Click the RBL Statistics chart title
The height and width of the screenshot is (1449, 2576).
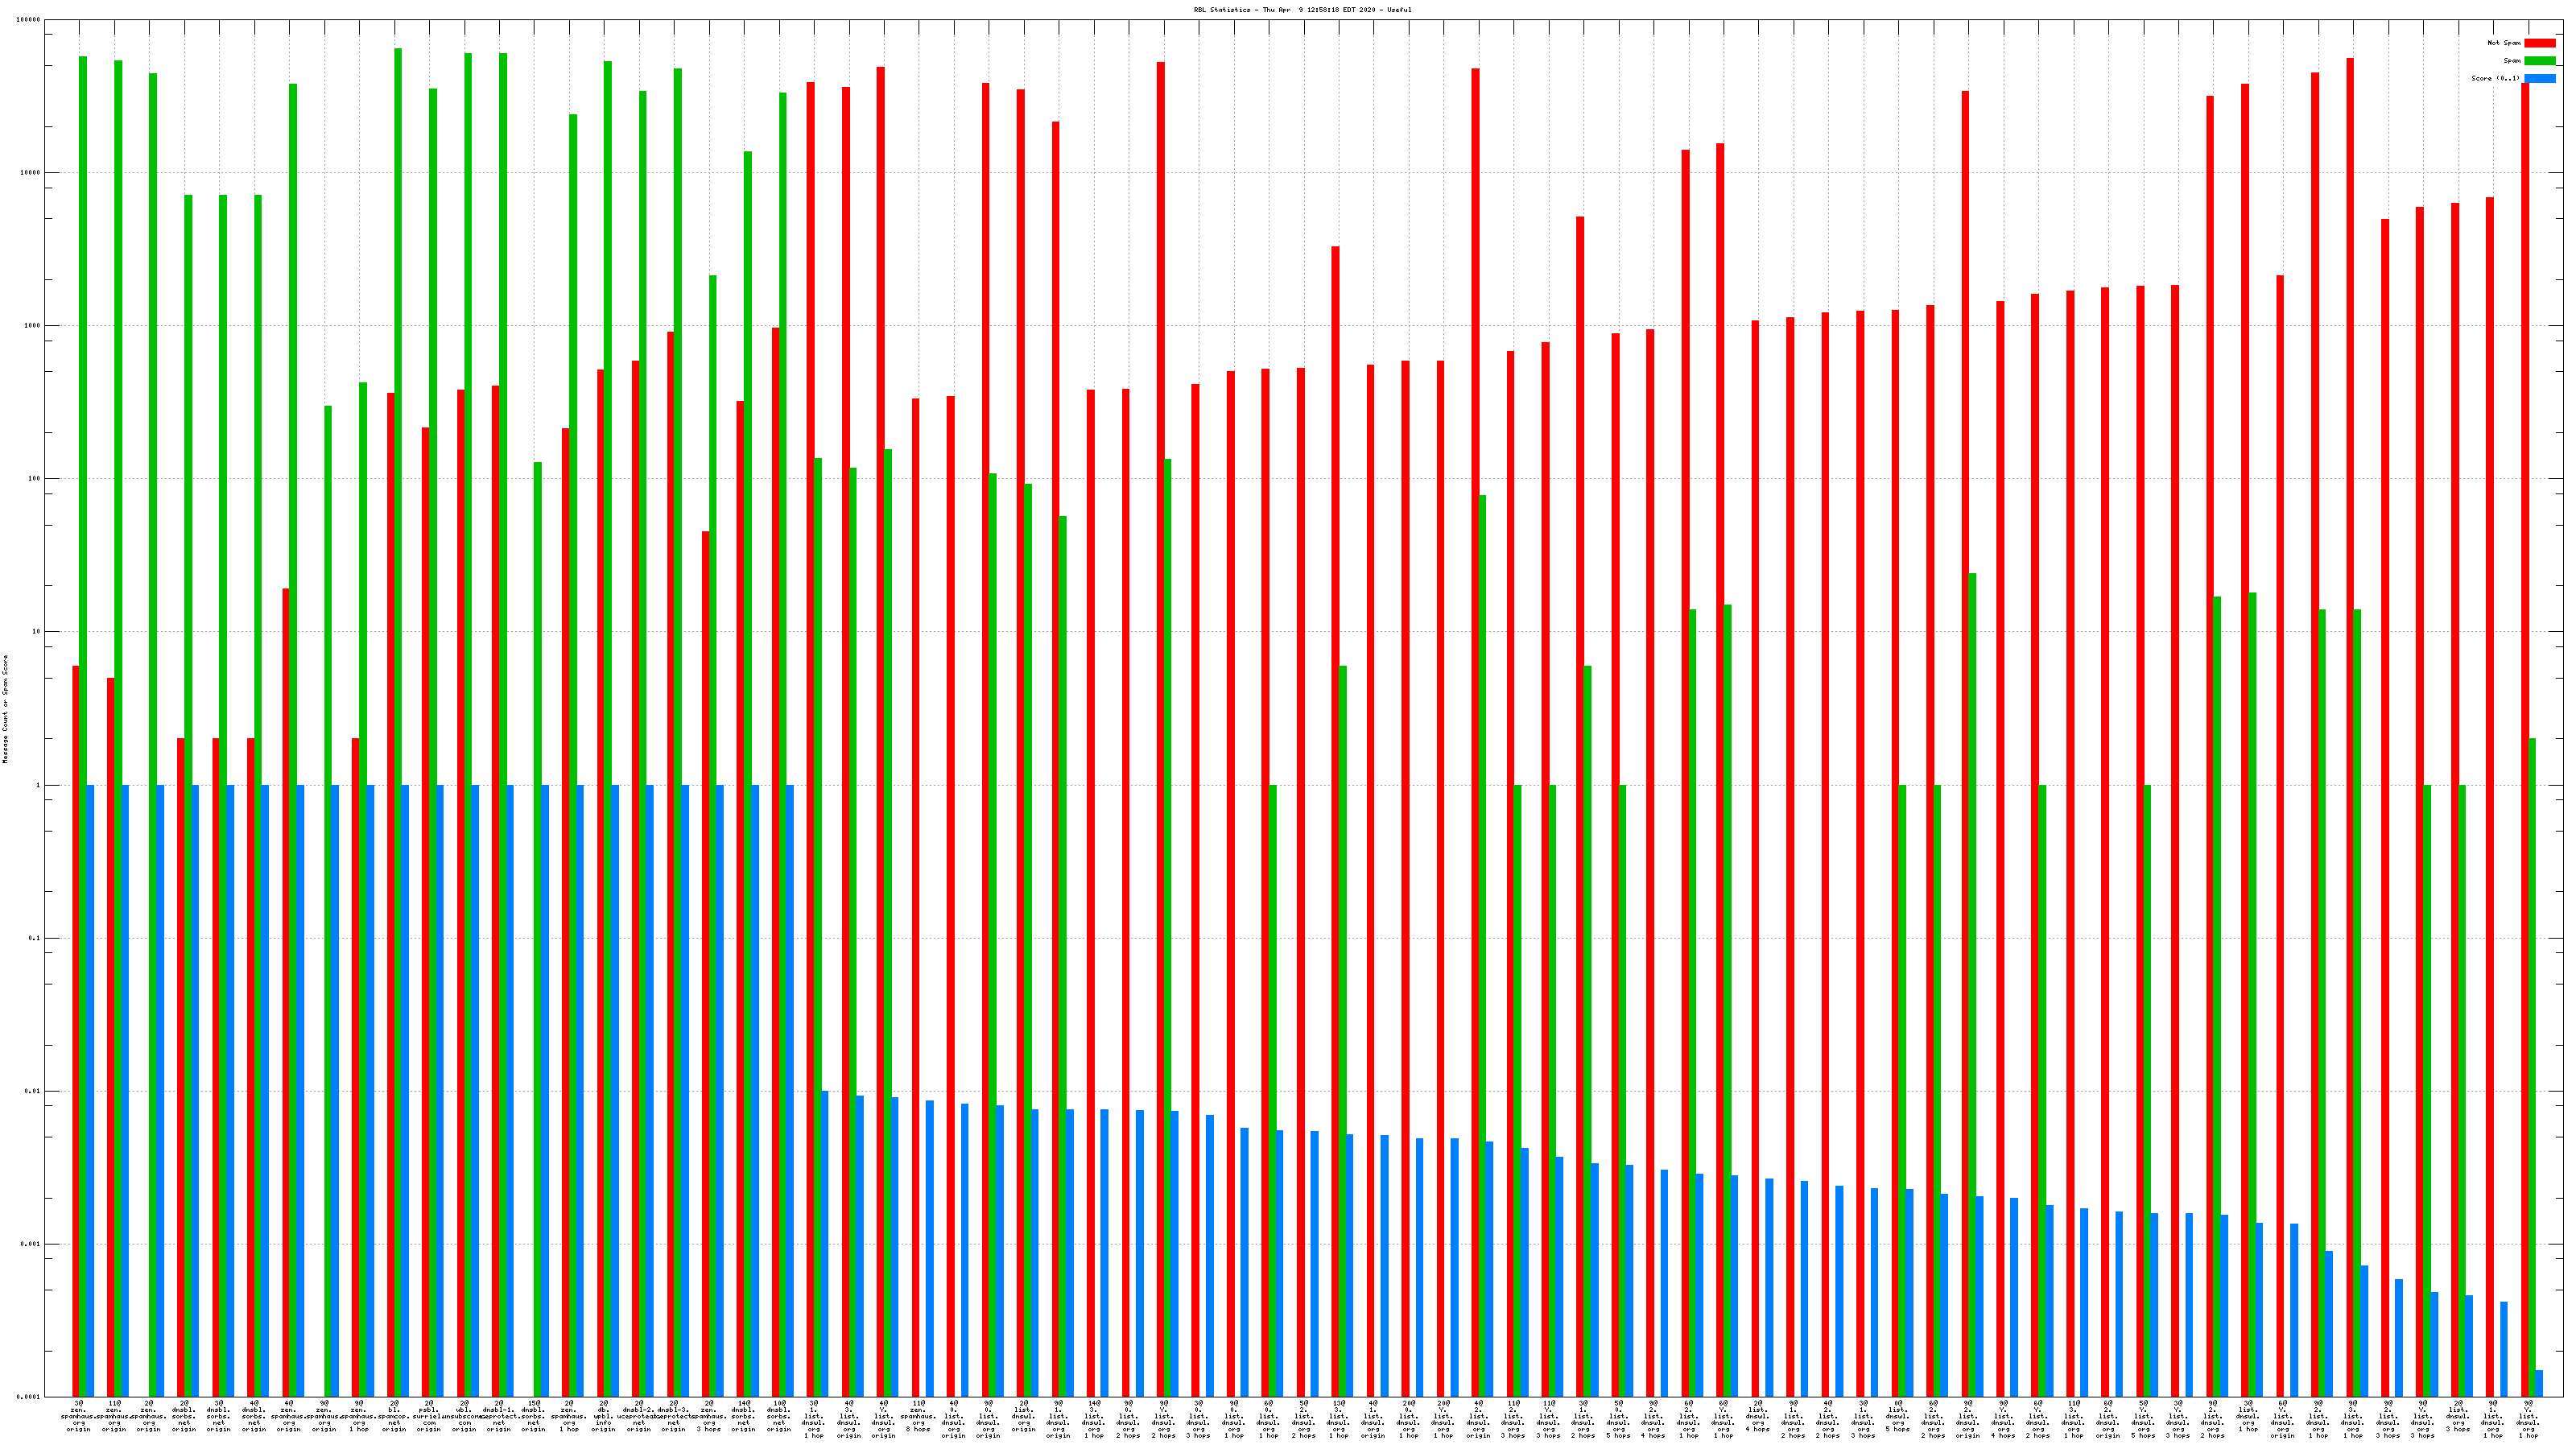(x=1302, y=10)
